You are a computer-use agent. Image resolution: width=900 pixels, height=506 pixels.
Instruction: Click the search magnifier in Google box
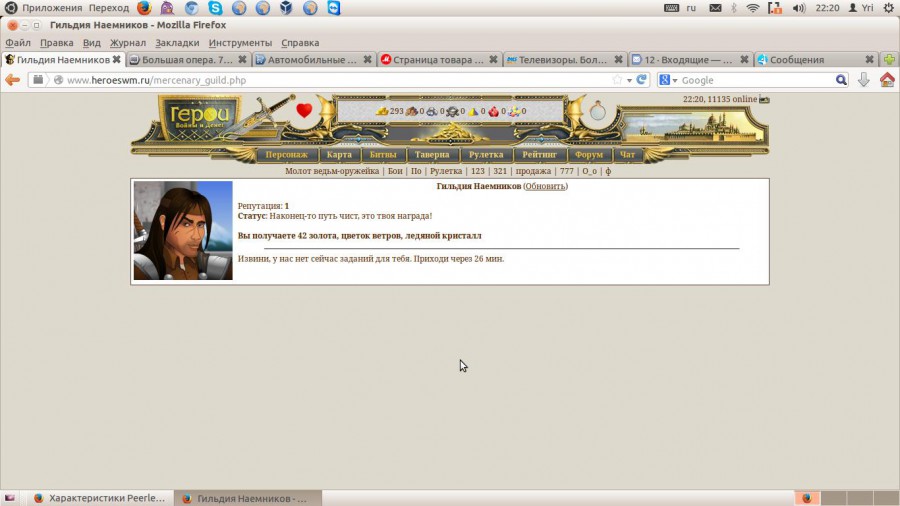841,80
